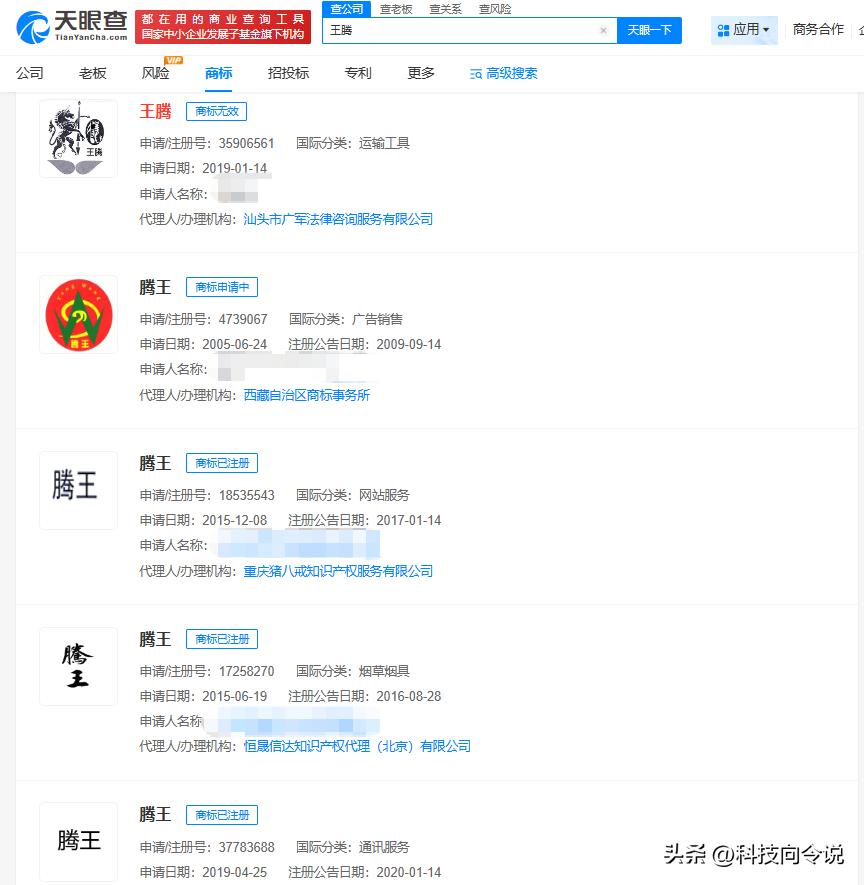Image resolution: width=864 pixels, height=885 pixels.
Task: Select announcement date 2016-08-28 text
Action: point(409,696)
